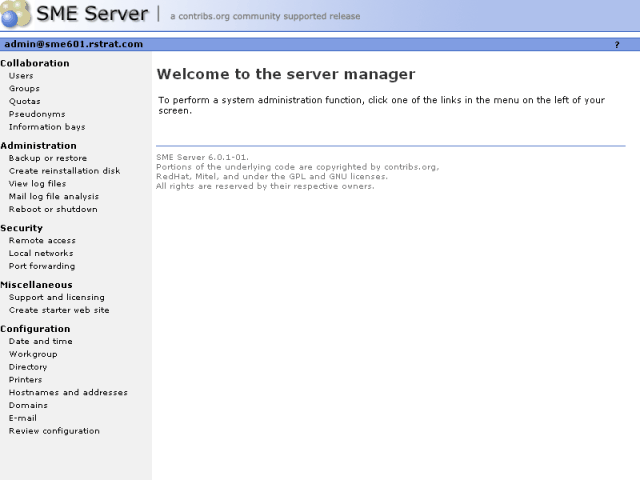
Task: Click the Local networks link
Action: (41, 253)
